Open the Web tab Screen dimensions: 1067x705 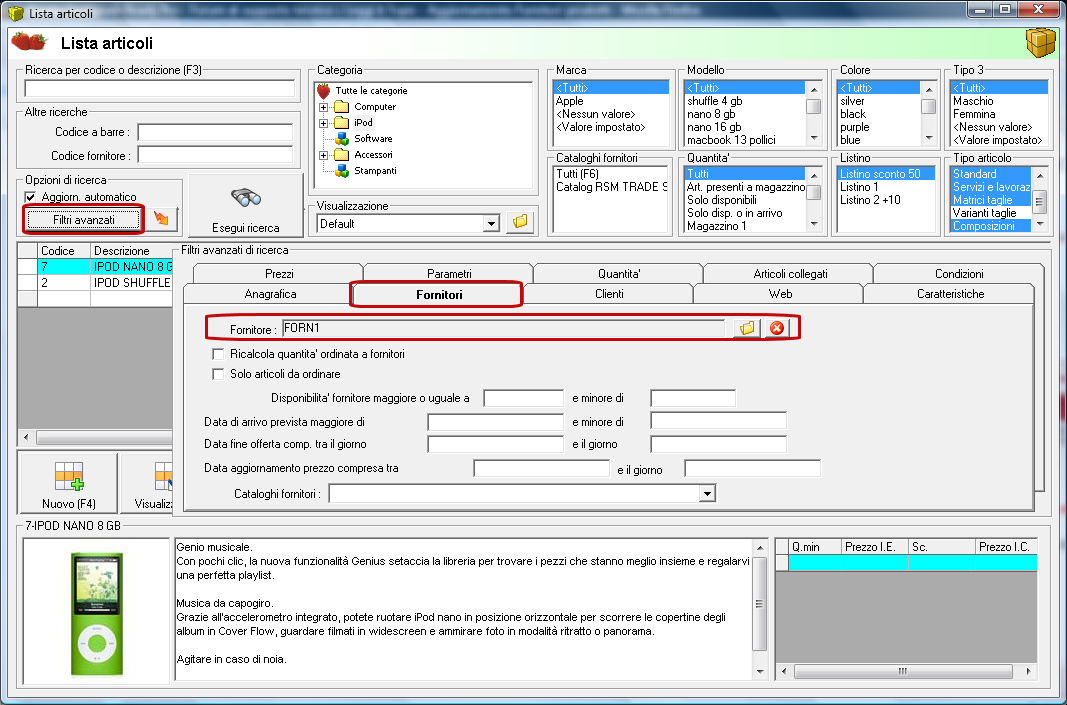780,294
